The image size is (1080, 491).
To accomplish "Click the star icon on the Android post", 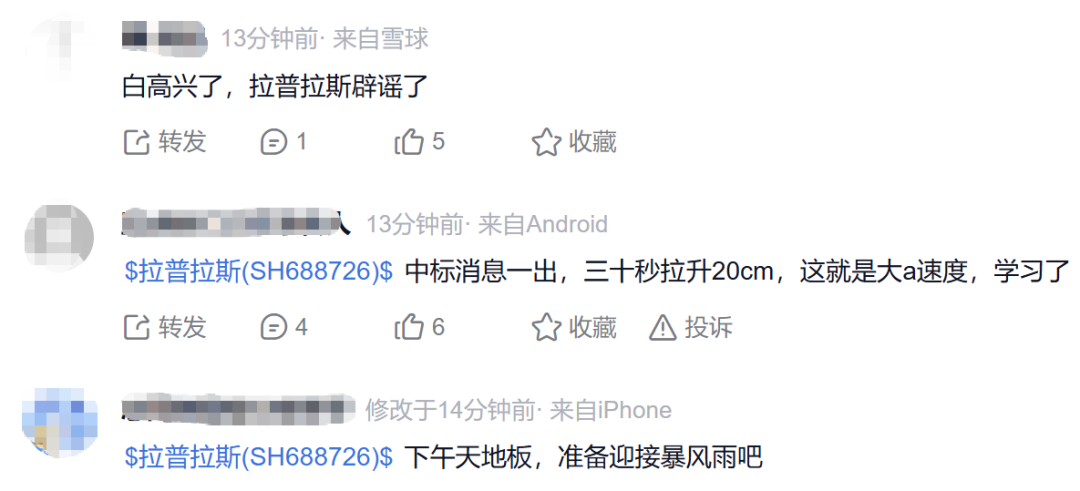I will (x=546, y=327).
